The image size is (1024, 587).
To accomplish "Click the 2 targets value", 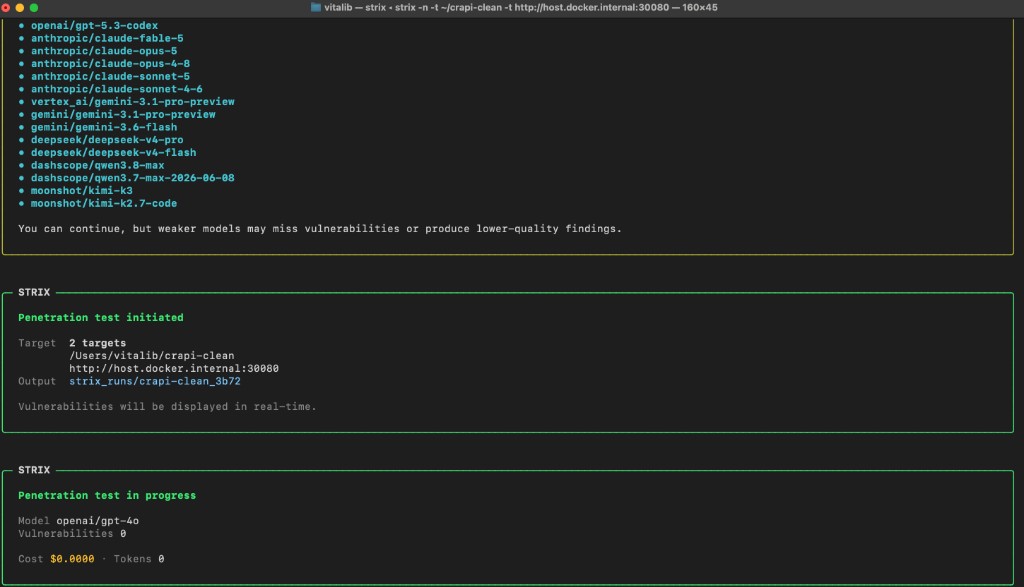I will point(97,343).
